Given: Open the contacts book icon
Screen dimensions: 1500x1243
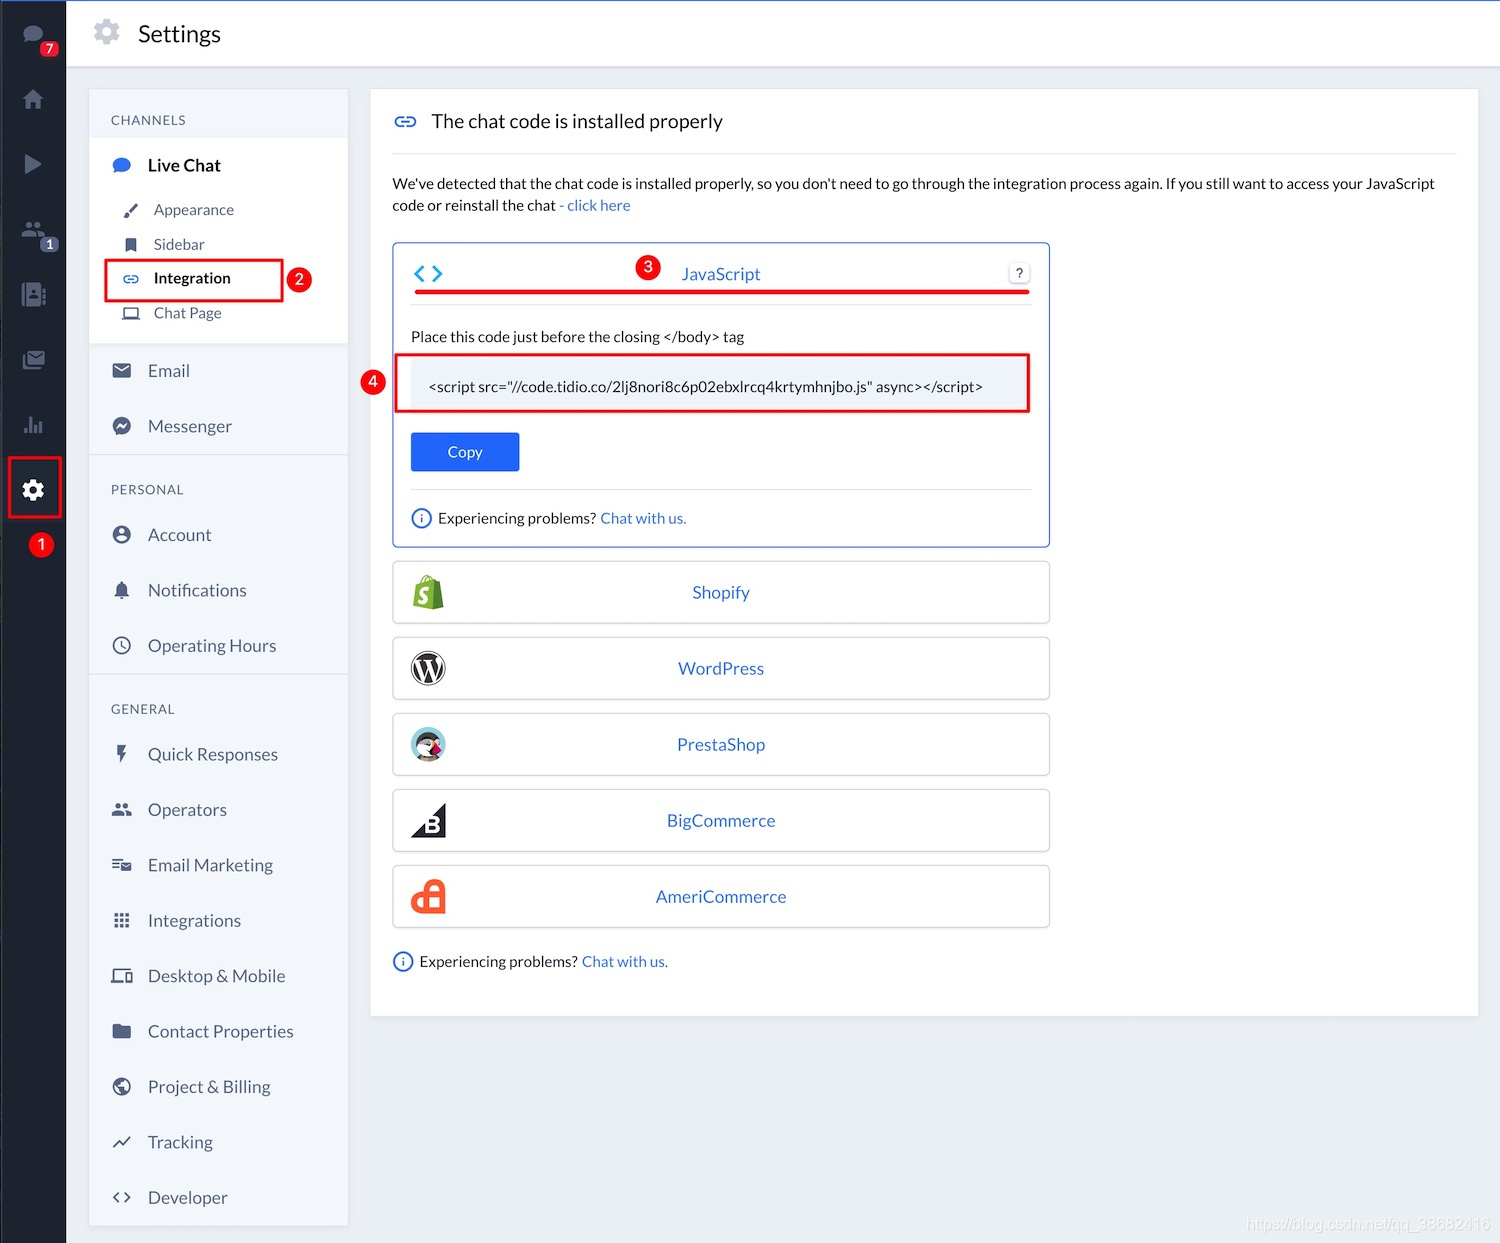Looking at the screenshot, I should pos(33,294).
